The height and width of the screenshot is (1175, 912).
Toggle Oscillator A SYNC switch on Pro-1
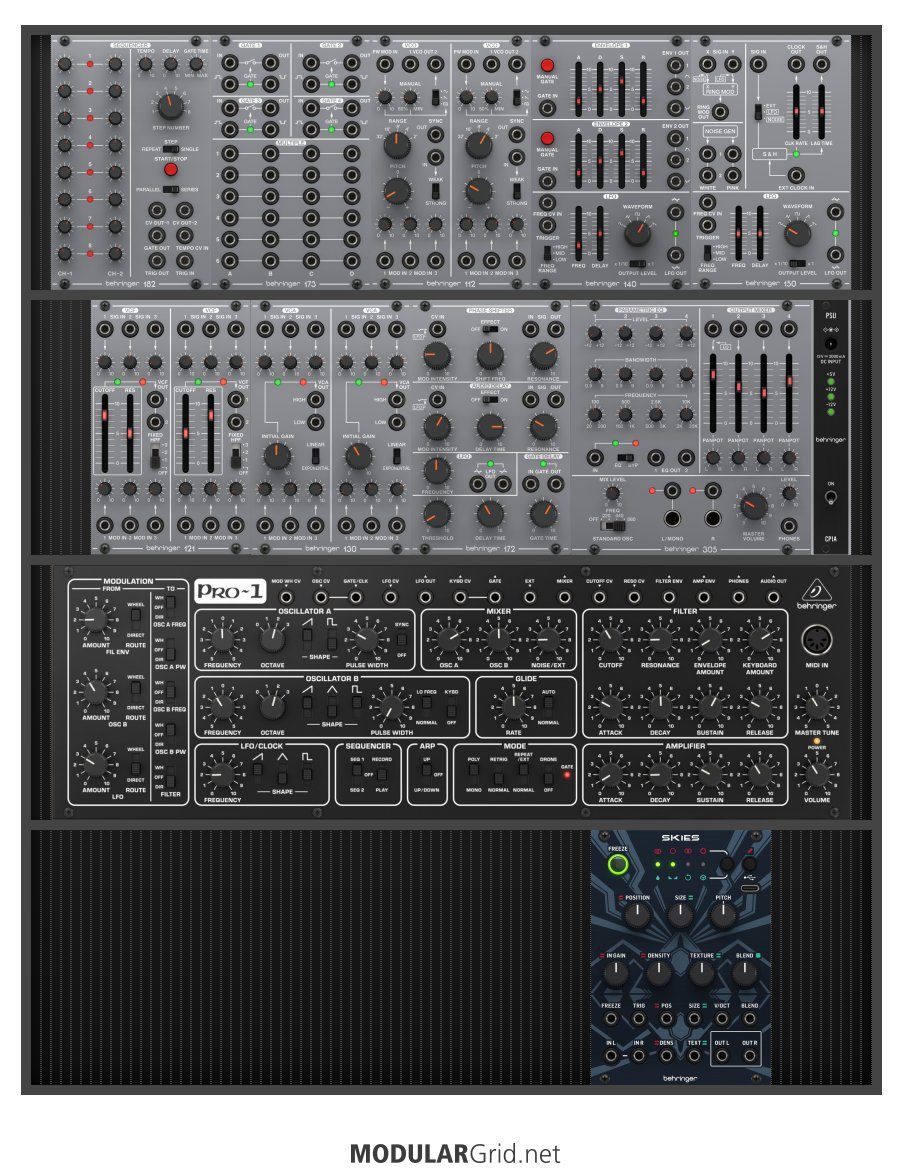click(x=402, y=639)
